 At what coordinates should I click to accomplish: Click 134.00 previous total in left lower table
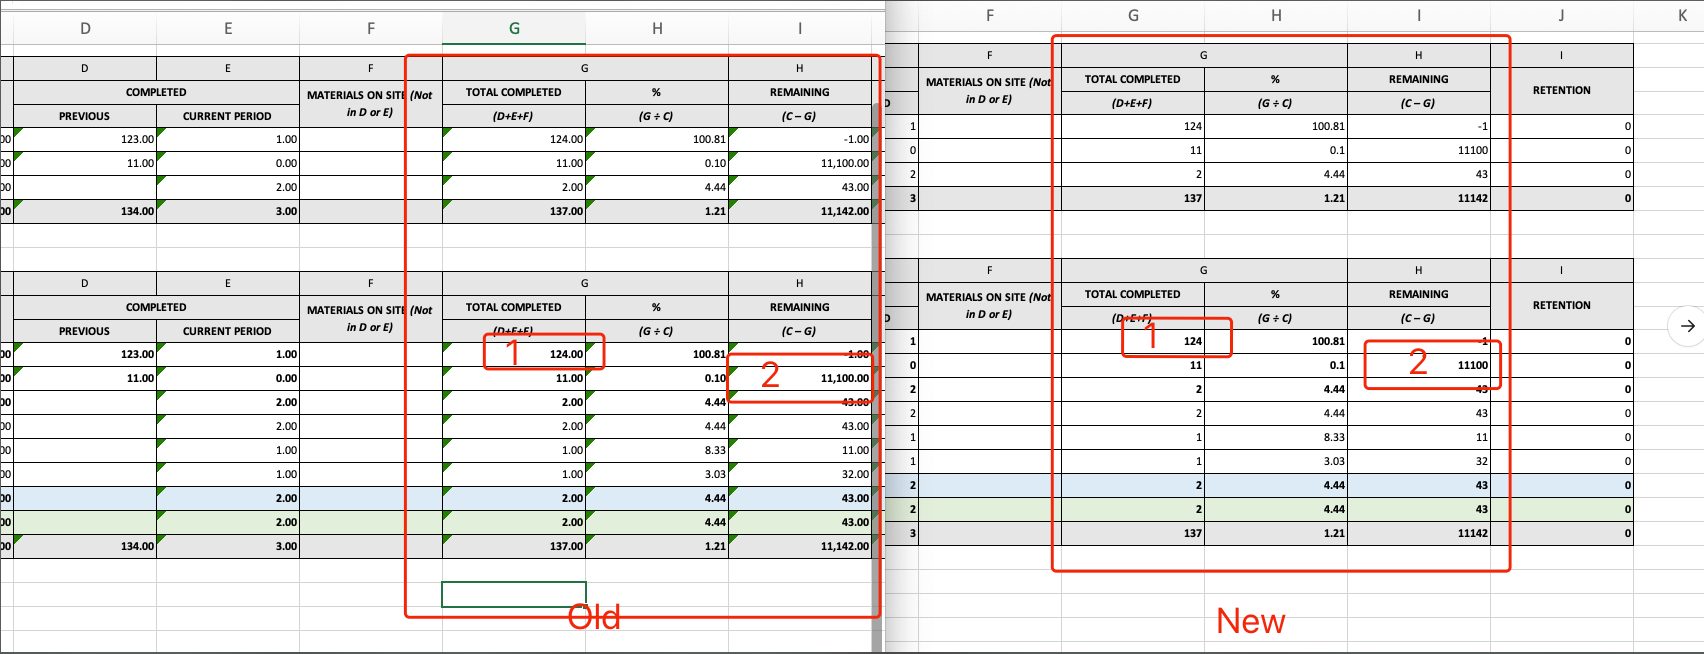click(x=85, y=546)
